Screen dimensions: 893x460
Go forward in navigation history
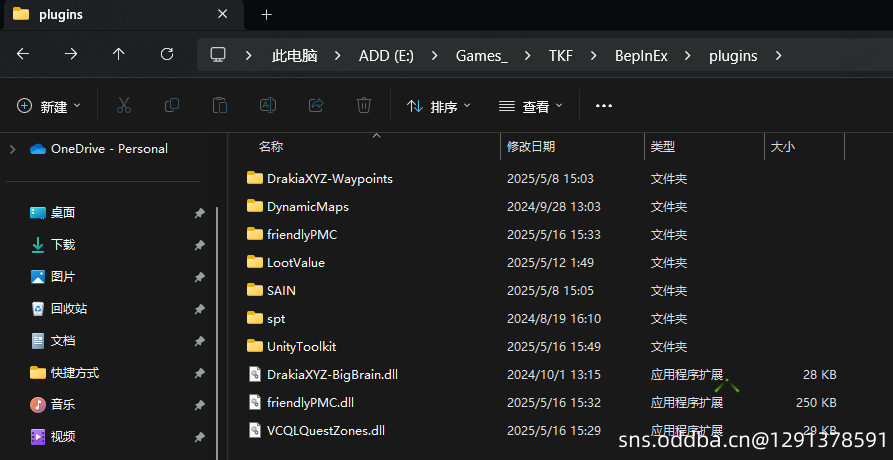pos(71,55)
